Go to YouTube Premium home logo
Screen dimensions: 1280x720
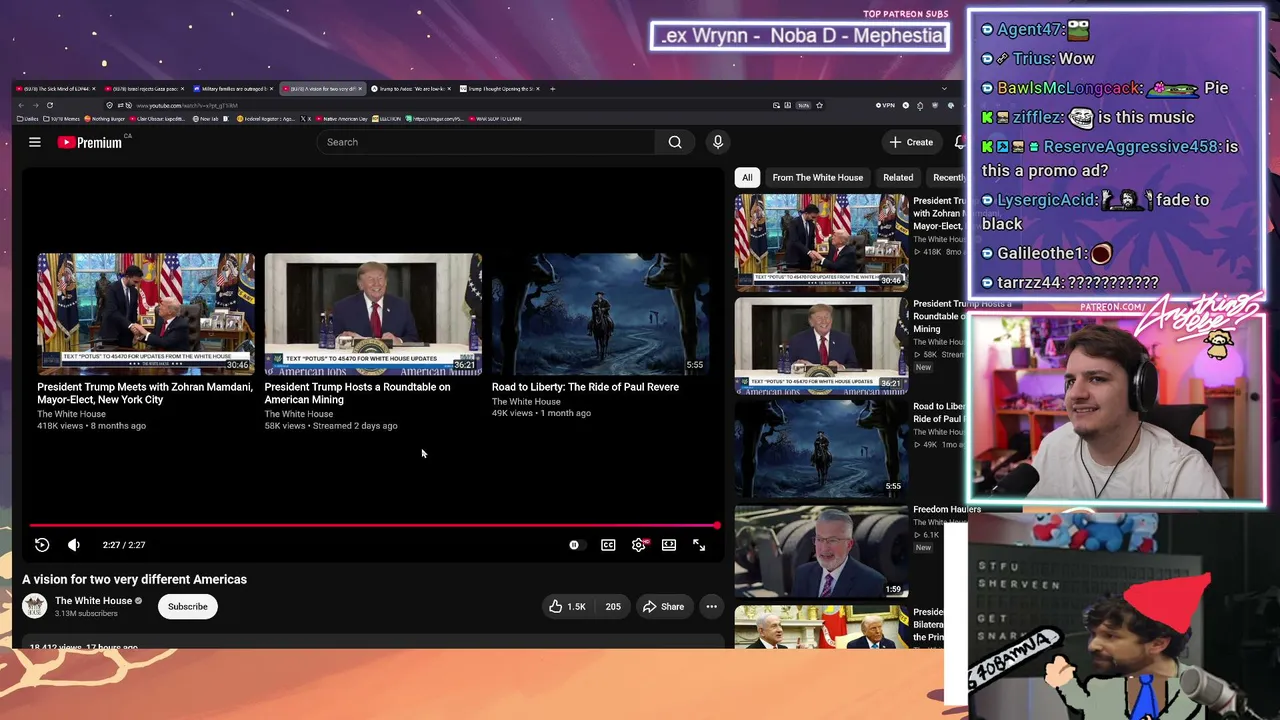(x=90, y=142)
